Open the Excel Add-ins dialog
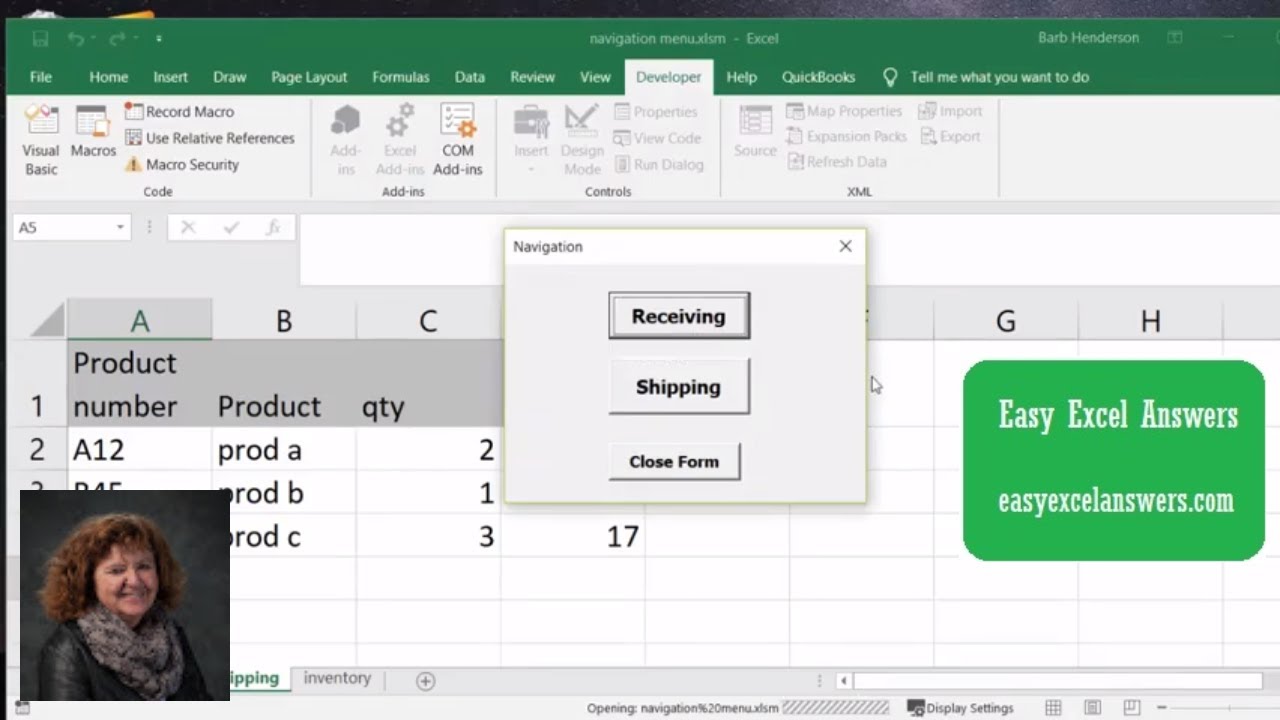 click(x=400, y=140)
